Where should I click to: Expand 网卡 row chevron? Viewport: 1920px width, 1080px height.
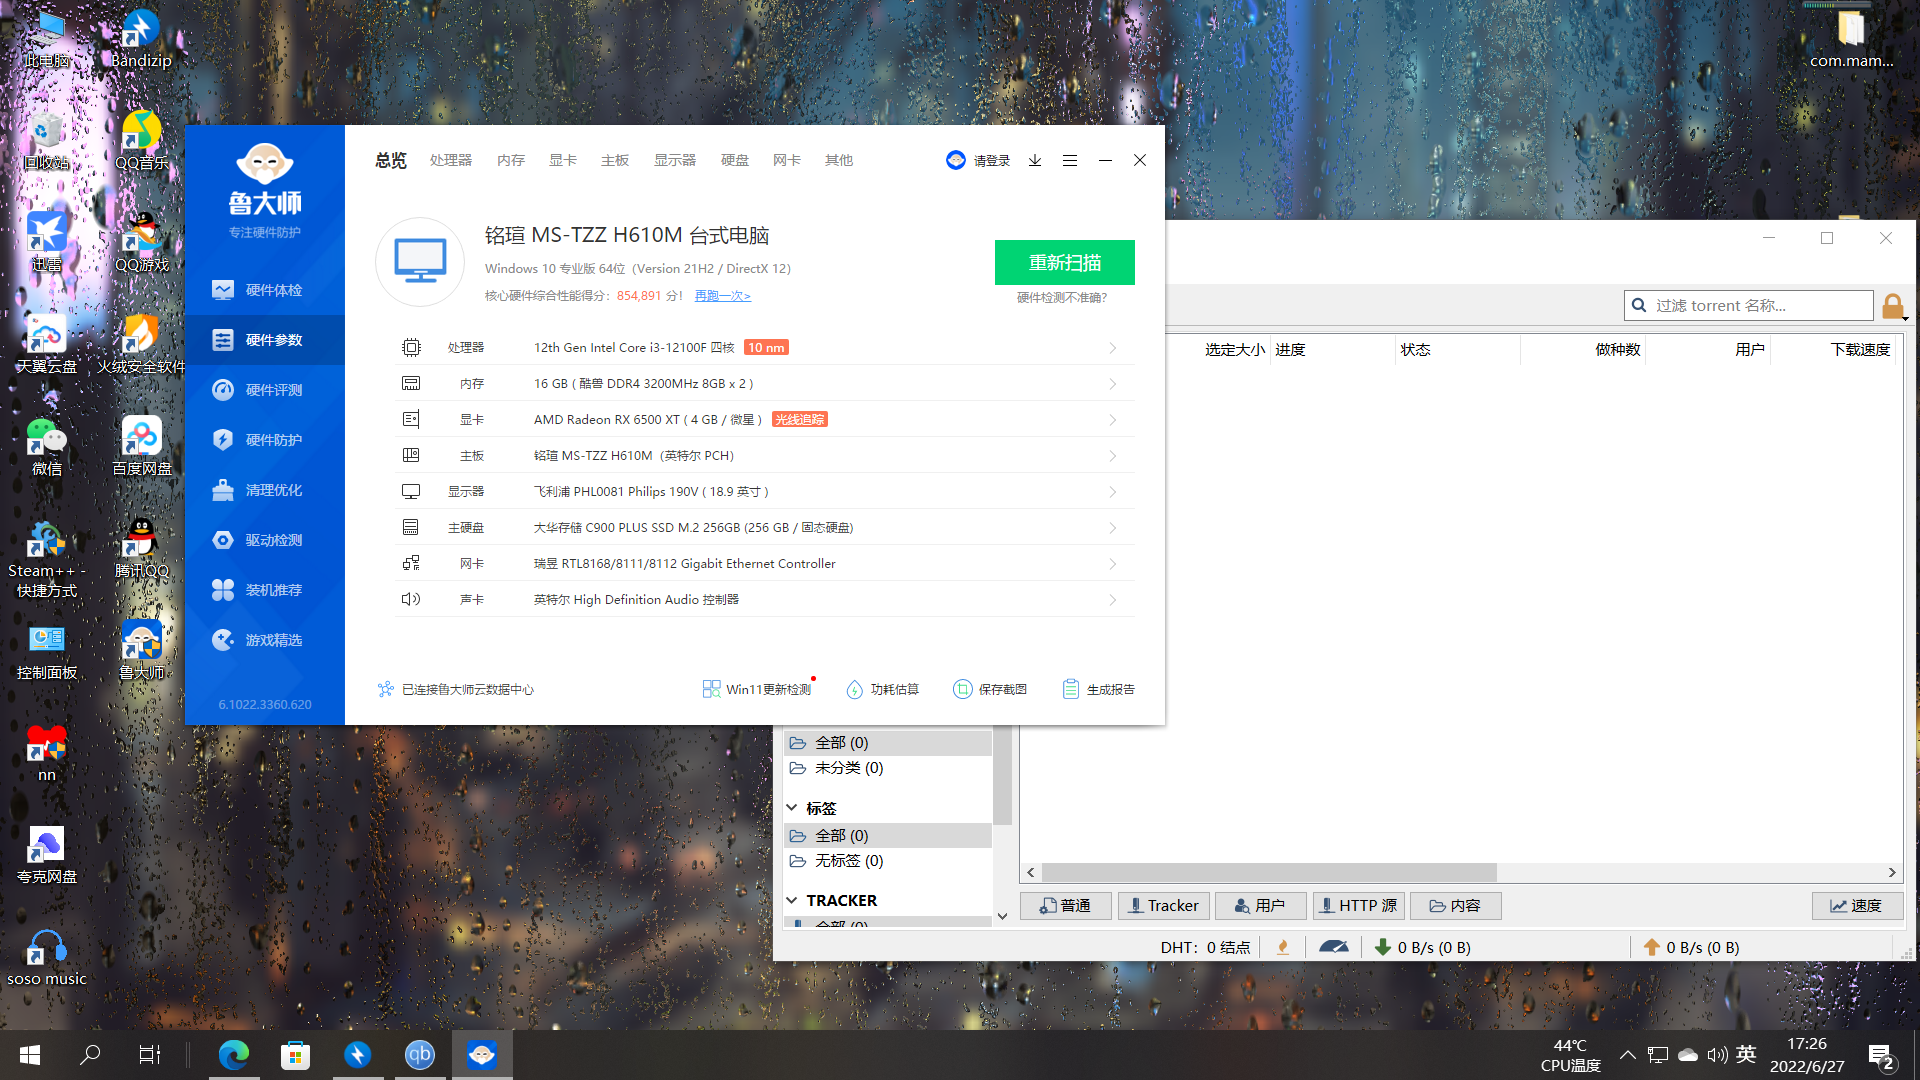point(1113,564)
